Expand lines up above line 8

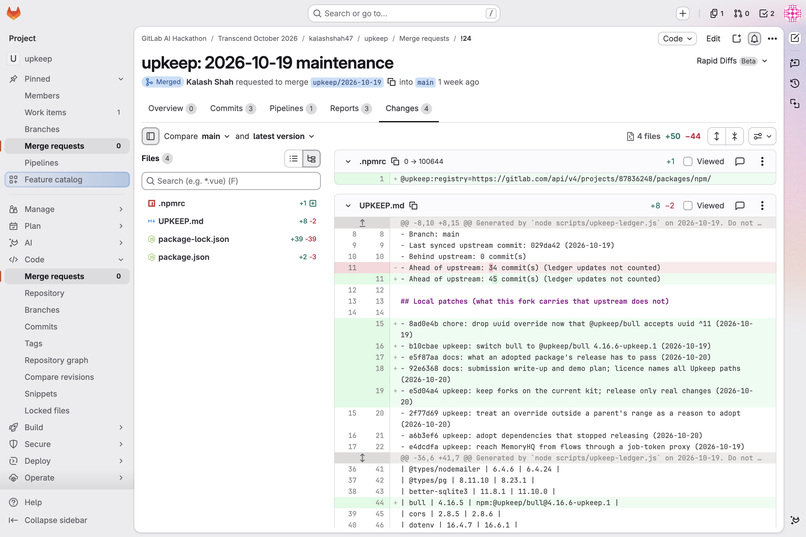click(362, 223)
